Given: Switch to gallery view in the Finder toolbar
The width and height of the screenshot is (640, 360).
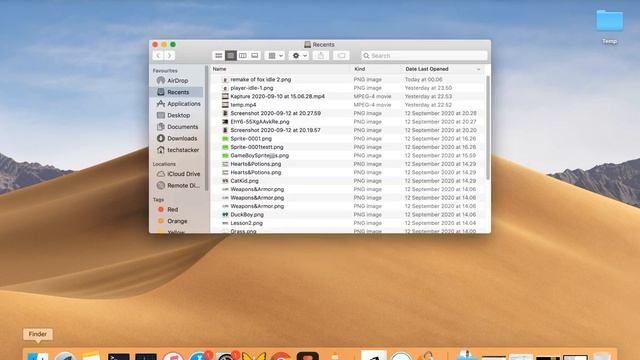Looking at the screenshot, I should click(x=254, y=56).
